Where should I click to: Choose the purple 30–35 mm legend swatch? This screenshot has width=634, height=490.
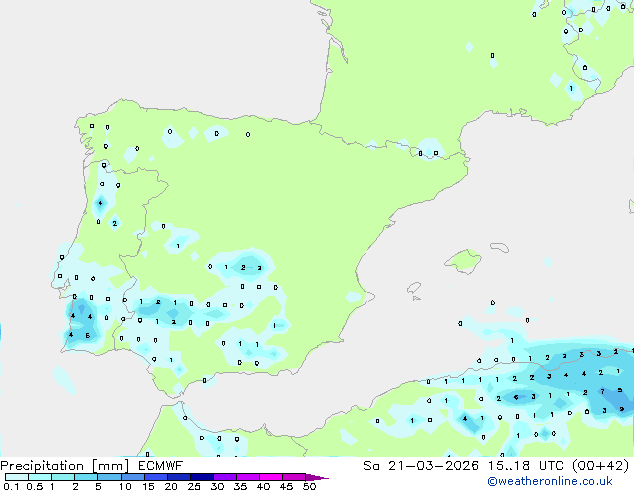point(224,477)
